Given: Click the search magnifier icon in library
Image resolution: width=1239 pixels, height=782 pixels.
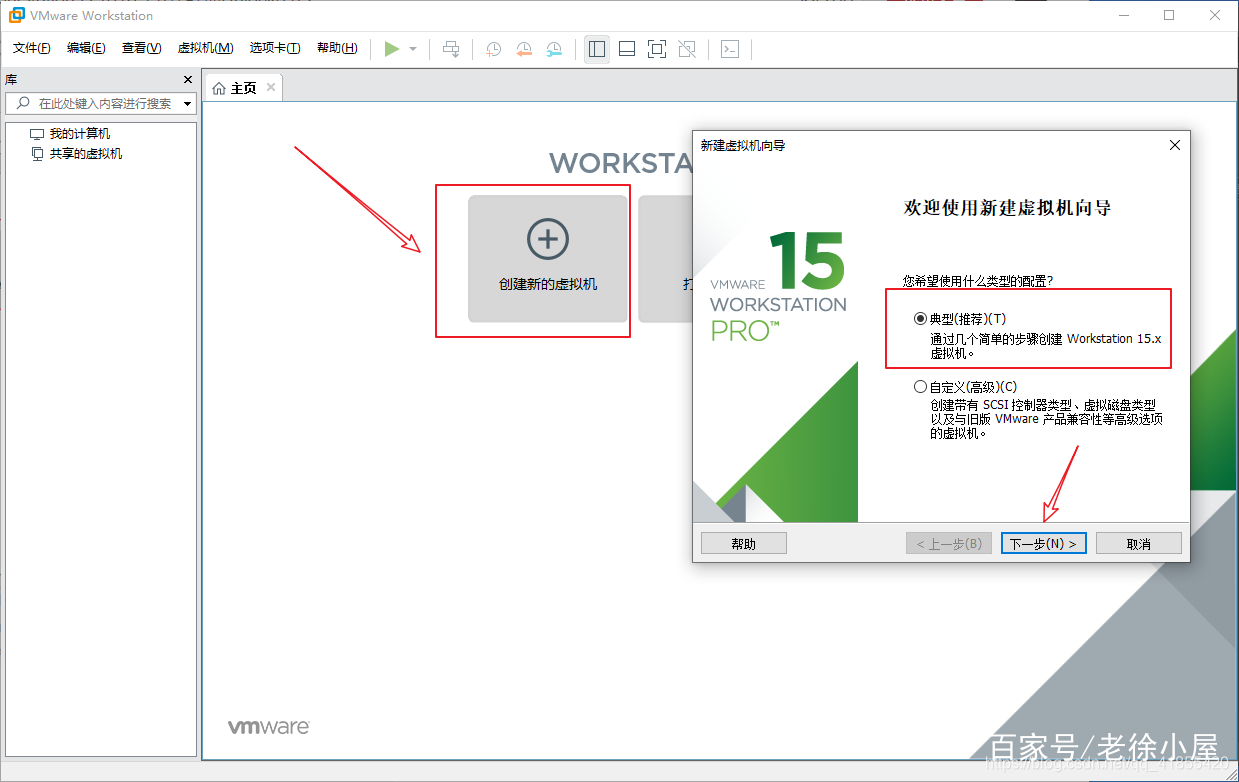Looking at the screenshot, I should [23, 103].
